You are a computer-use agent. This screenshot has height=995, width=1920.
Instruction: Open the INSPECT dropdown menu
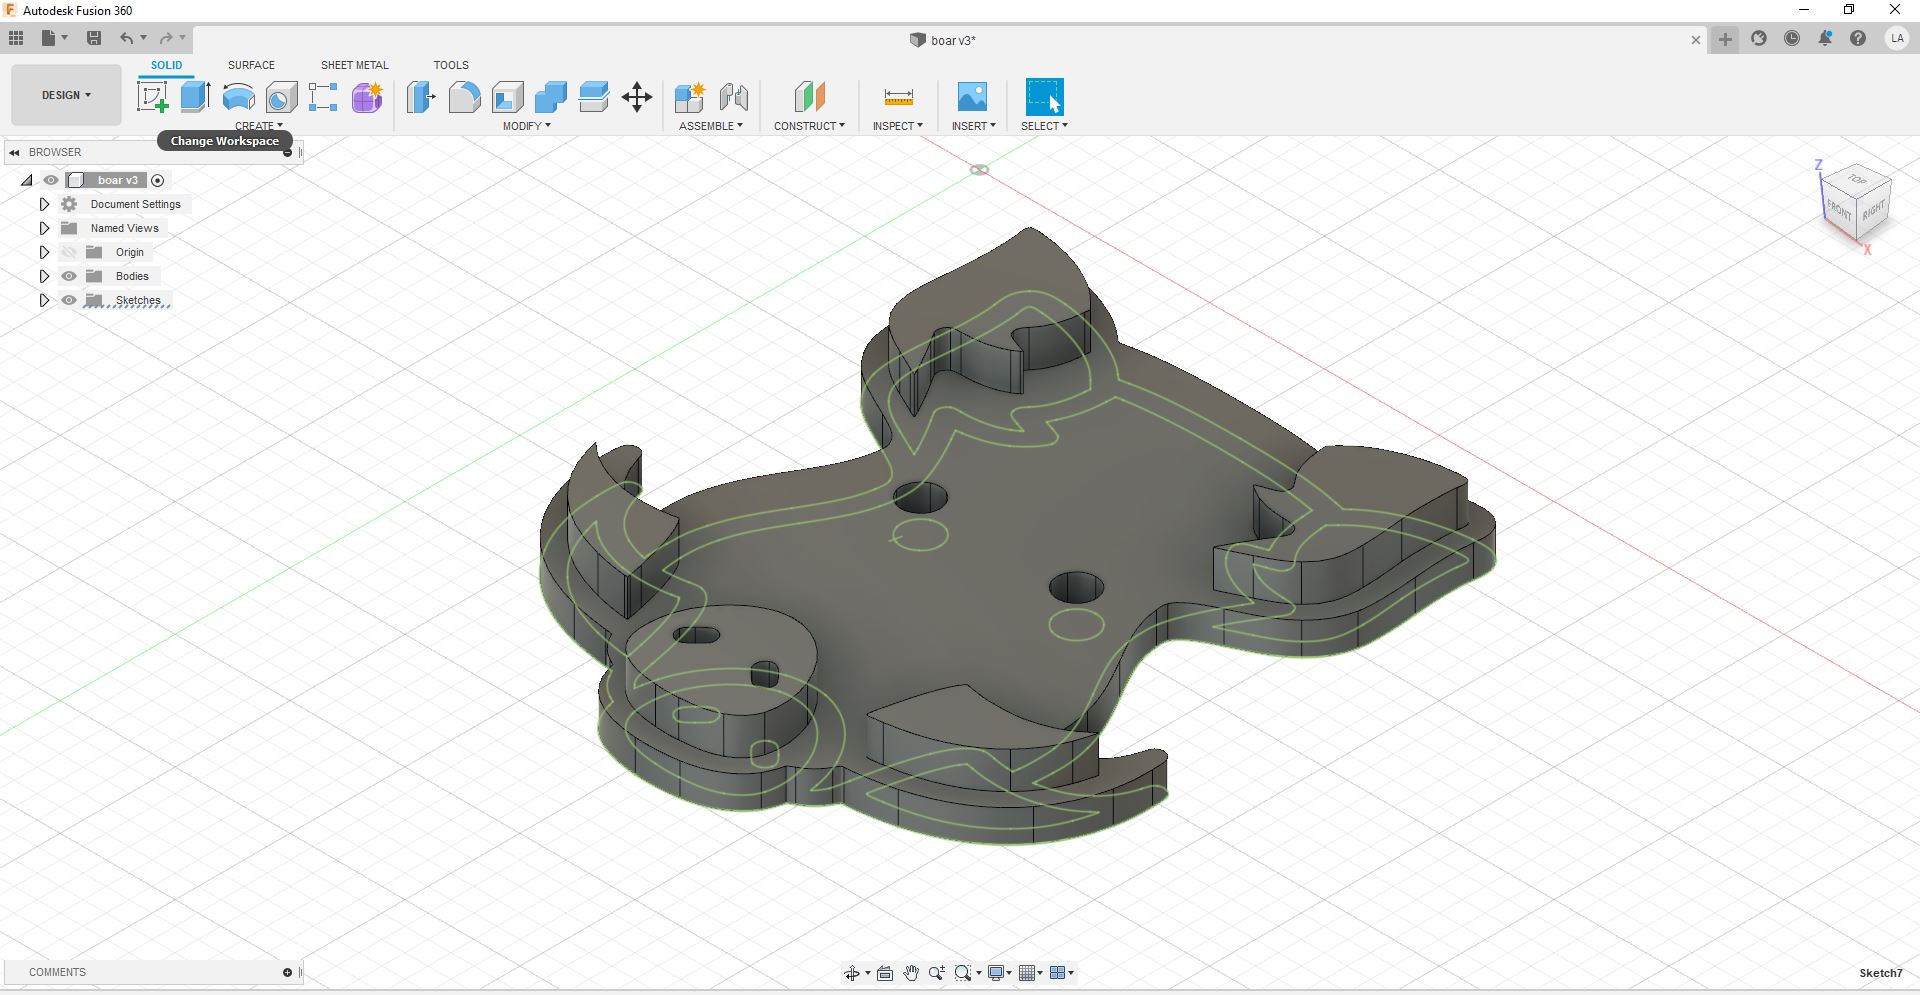897,126
